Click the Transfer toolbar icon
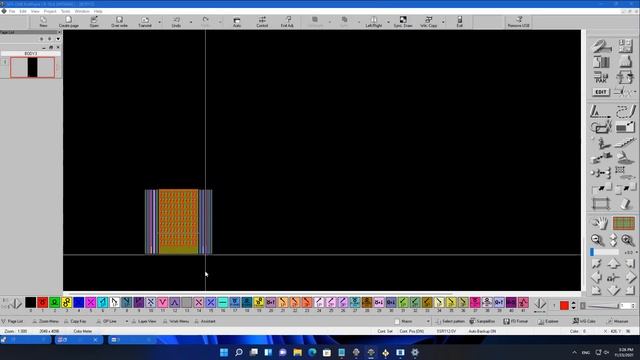Screen dimensions: 640x360 145,22
